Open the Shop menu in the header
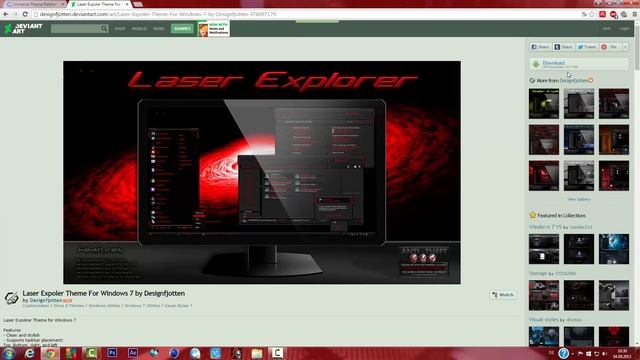The height and width of the screenshot is (360, 640). click(120, 29)
